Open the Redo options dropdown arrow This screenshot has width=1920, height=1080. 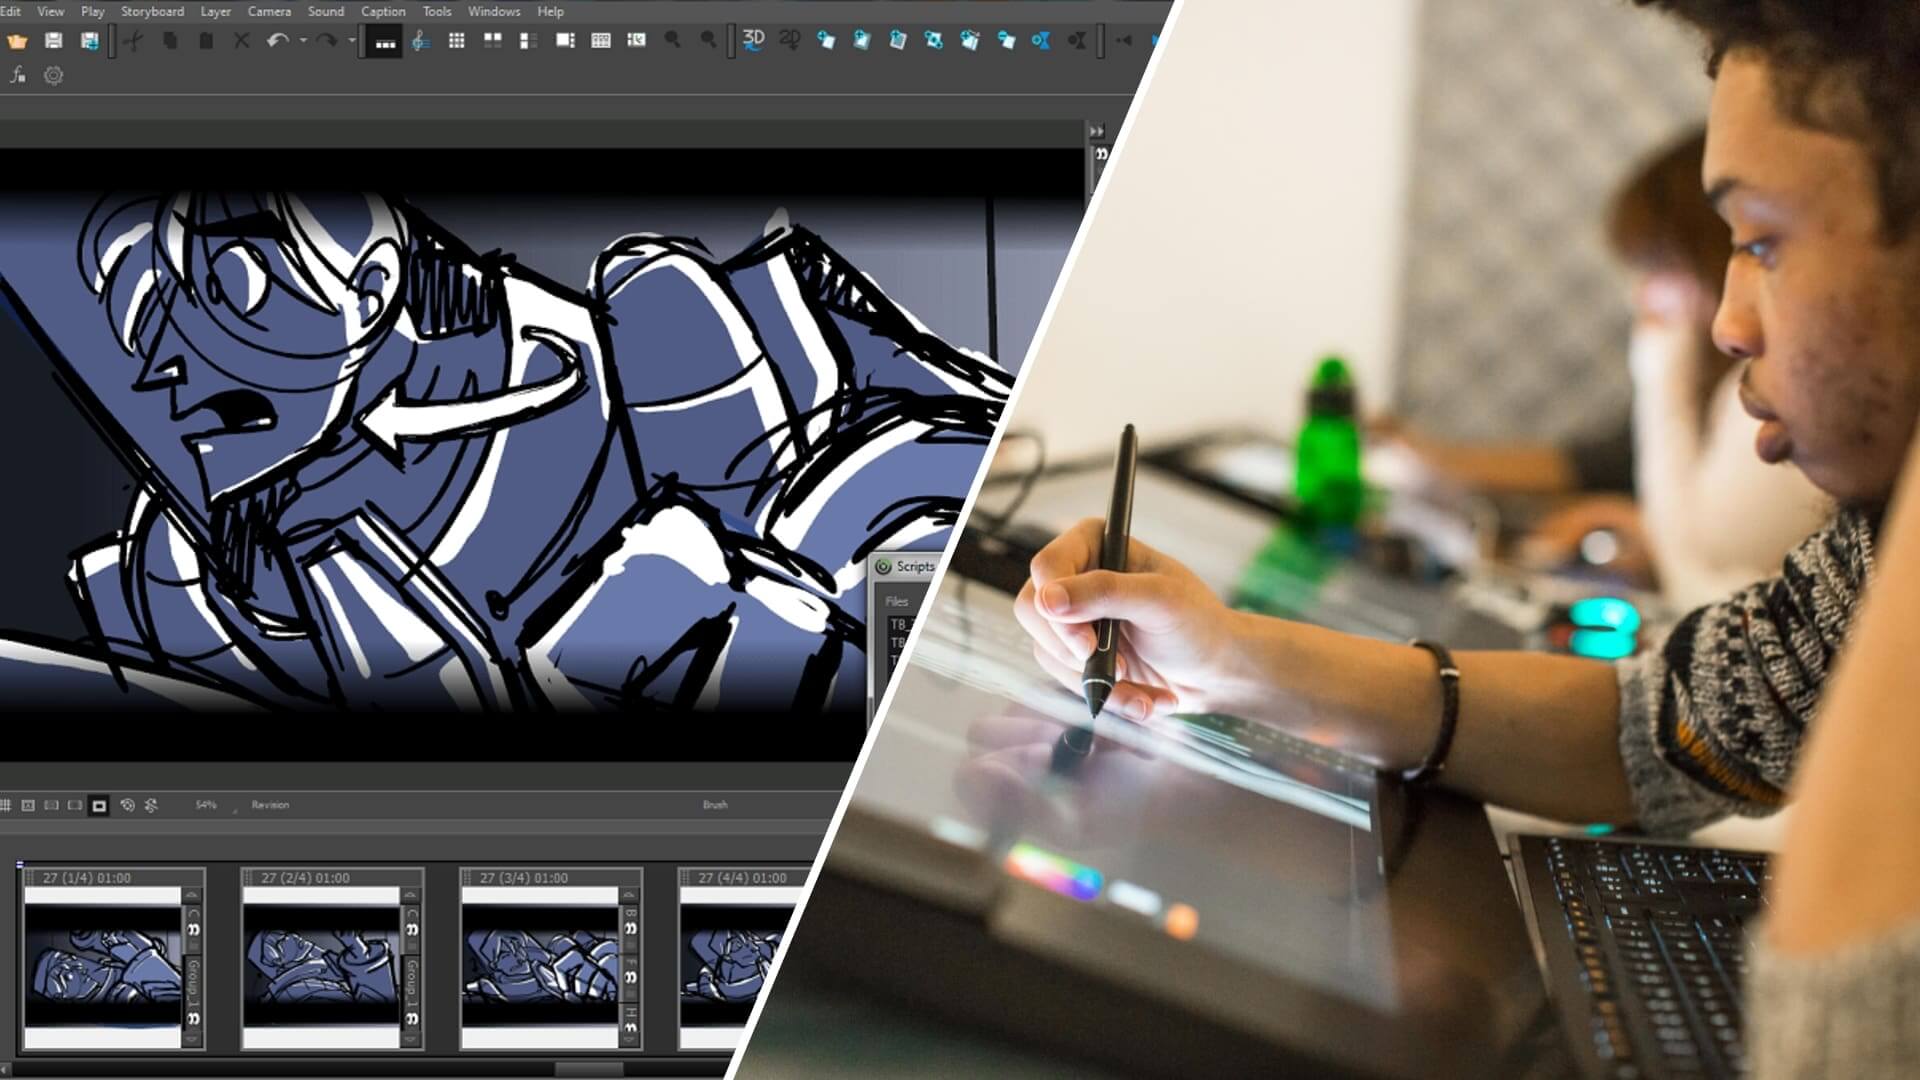(x=352, y=40)
